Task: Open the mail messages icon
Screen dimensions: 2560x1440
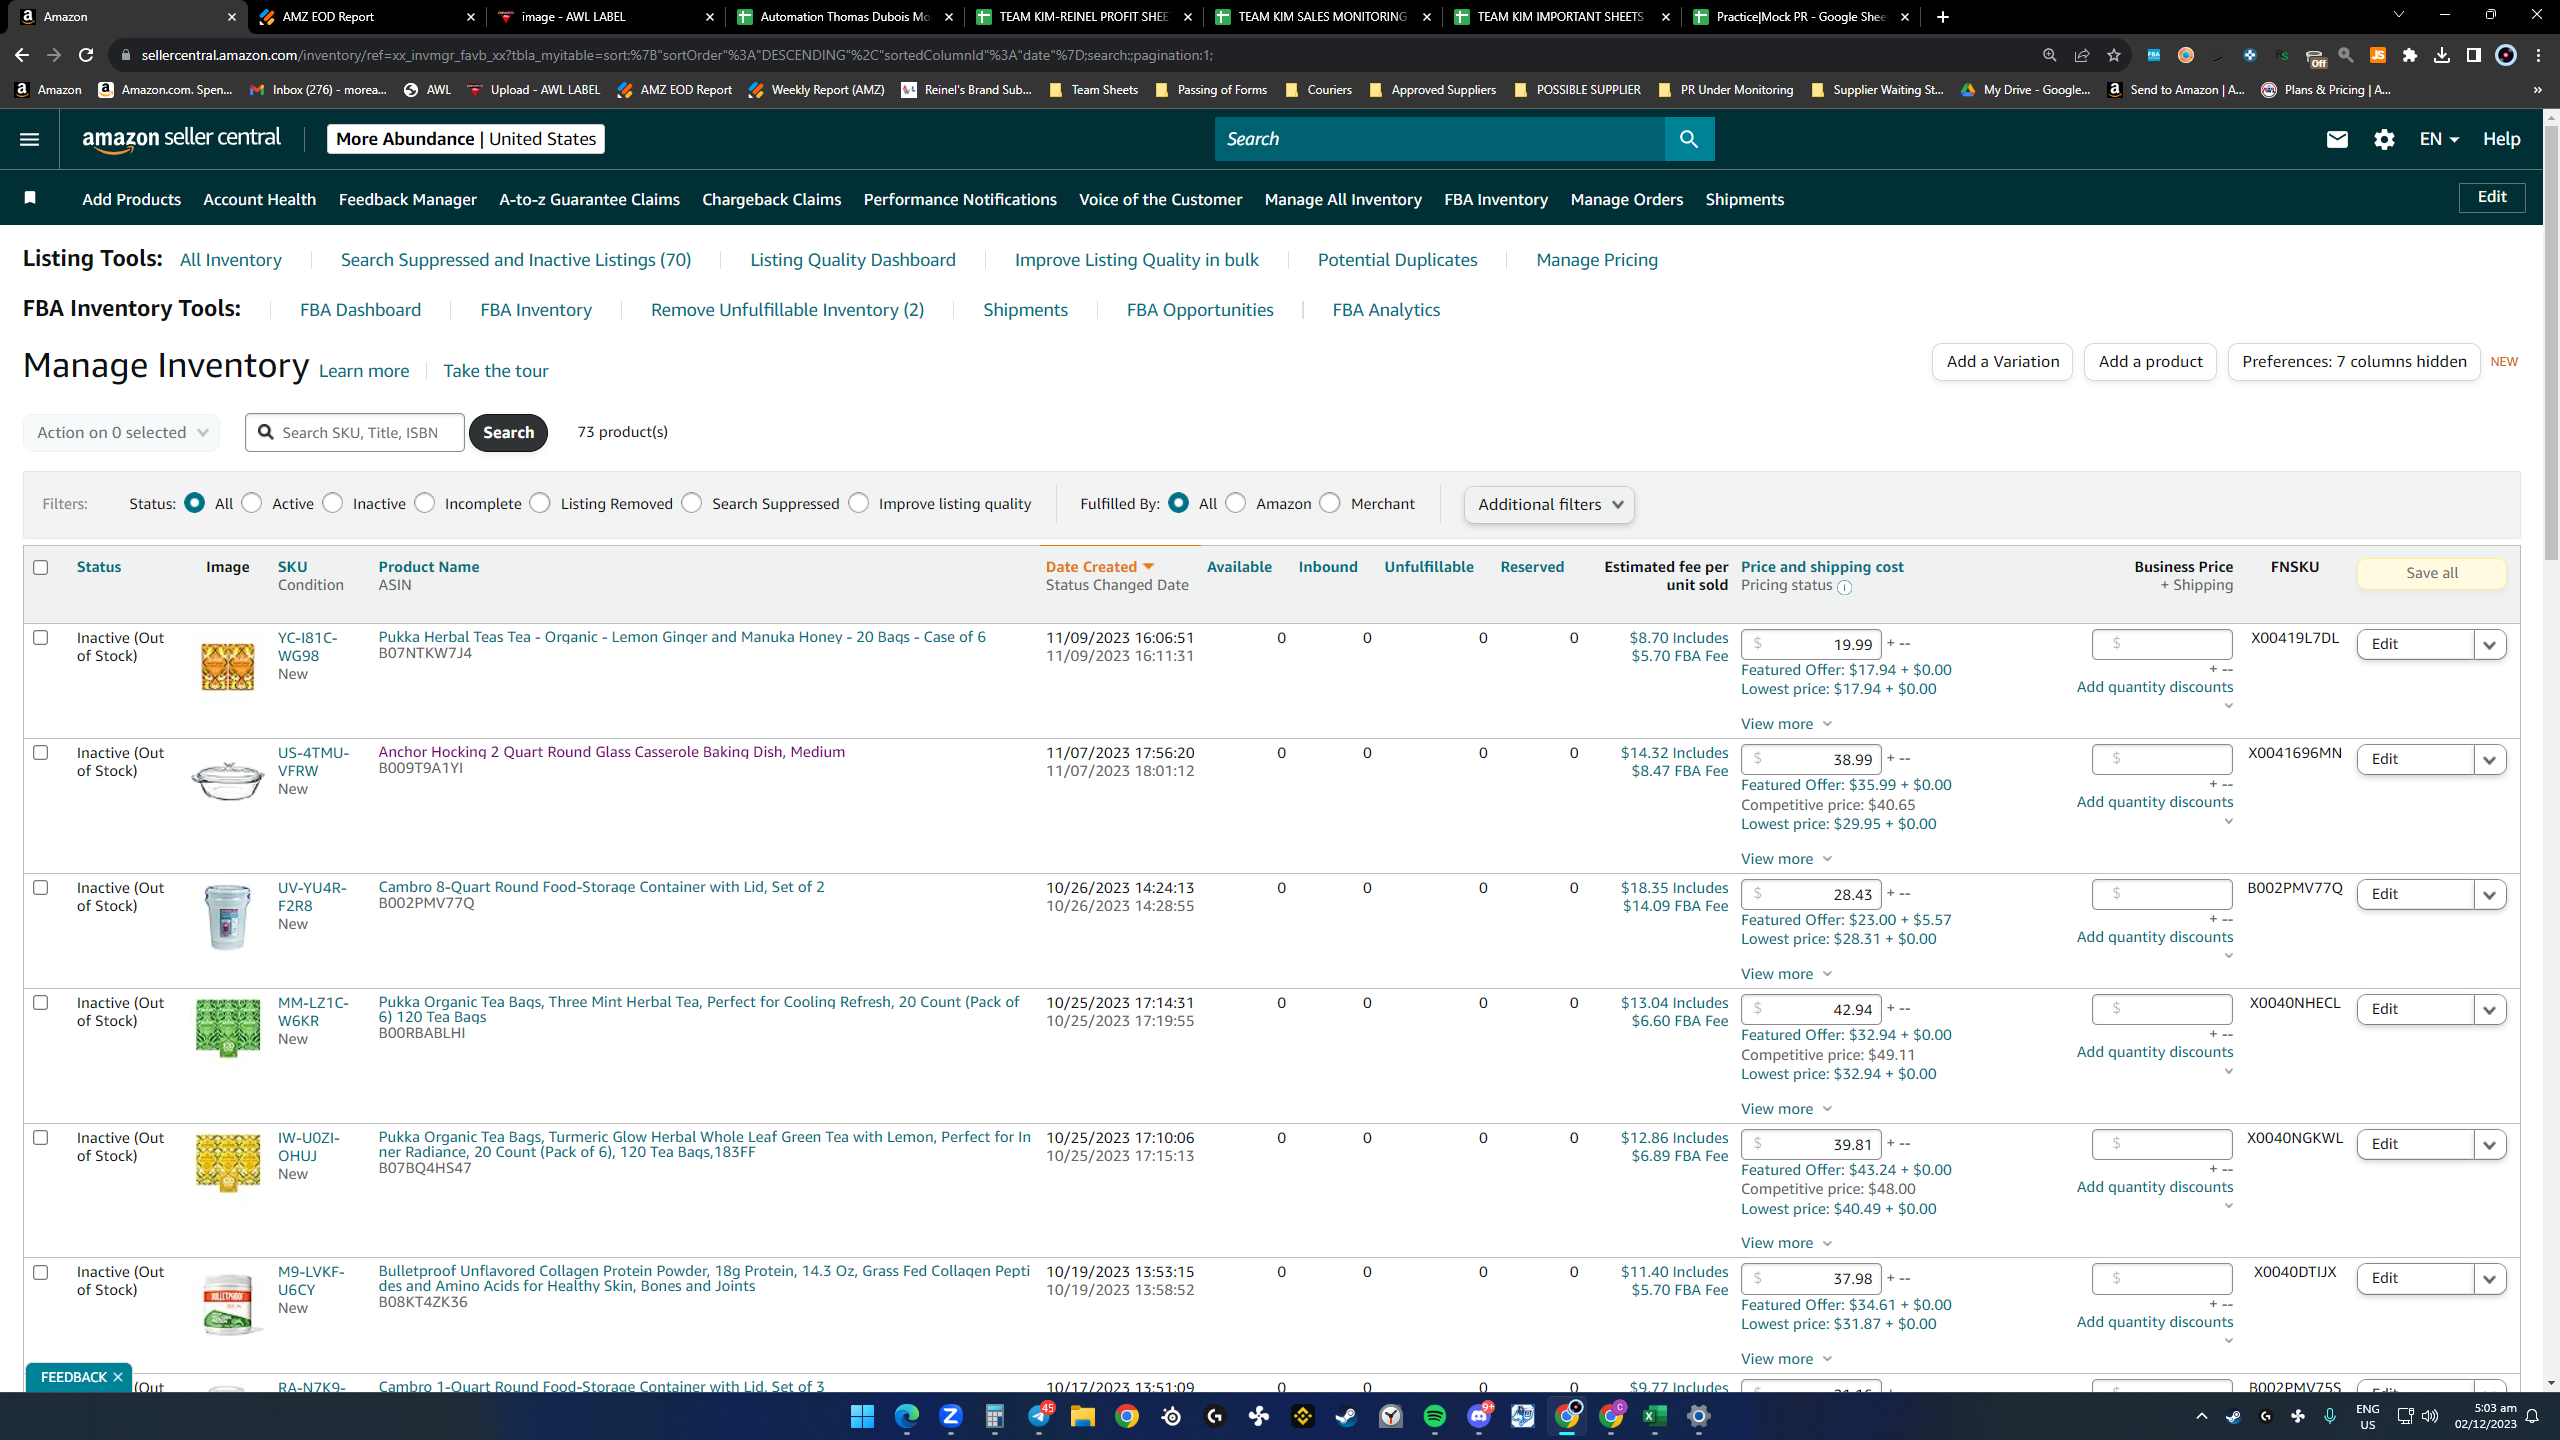Action: click(x=2337, y=139)
